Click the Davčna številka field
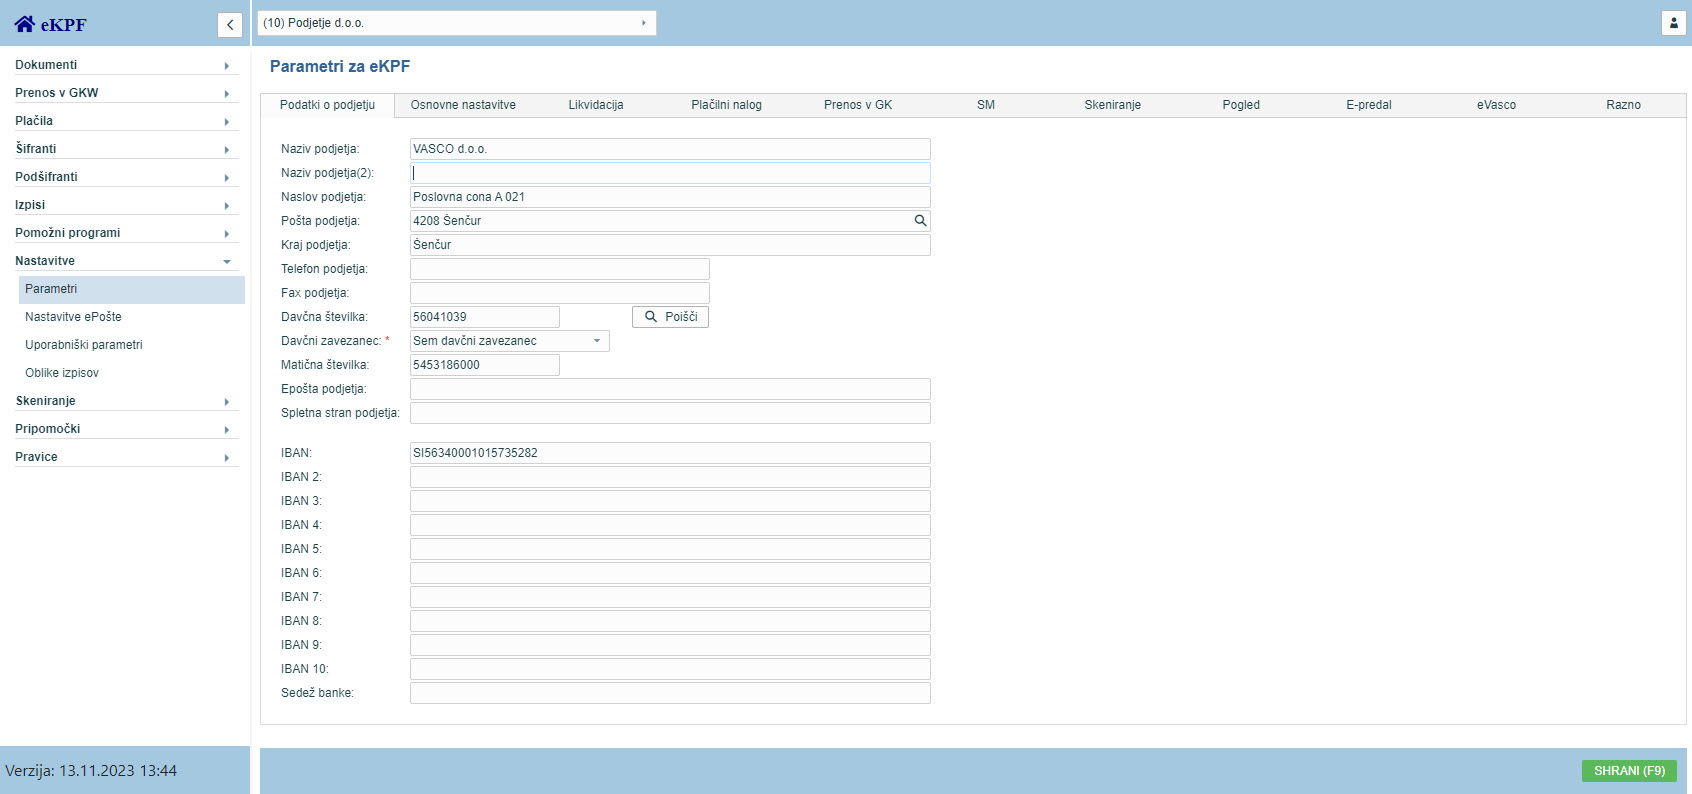 pyautogui.click(x=485, y=317)
